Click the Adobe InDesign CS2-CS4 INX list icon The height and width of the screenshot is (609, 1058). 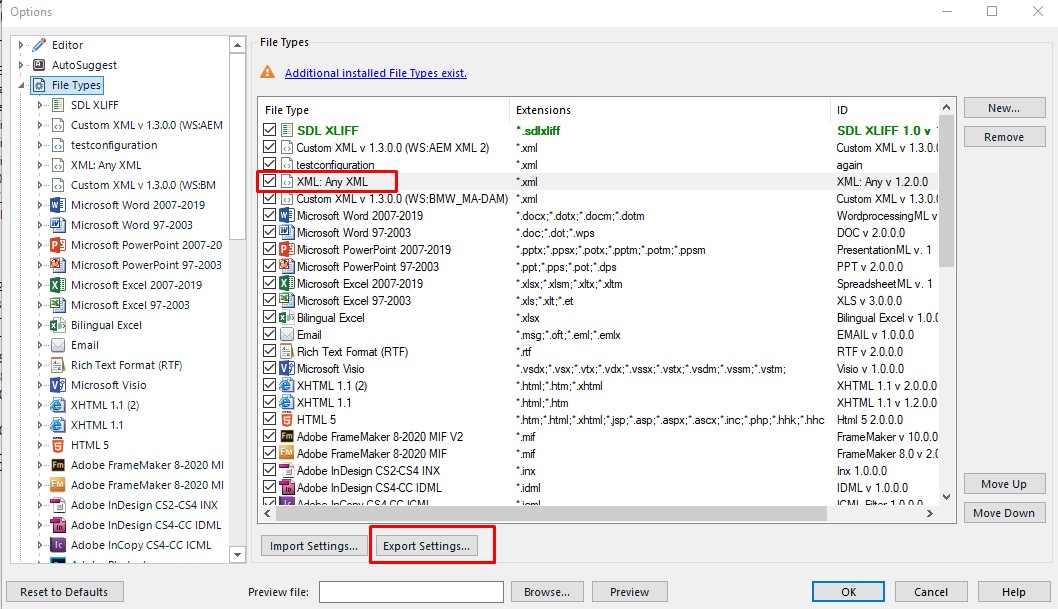(287, 471)
